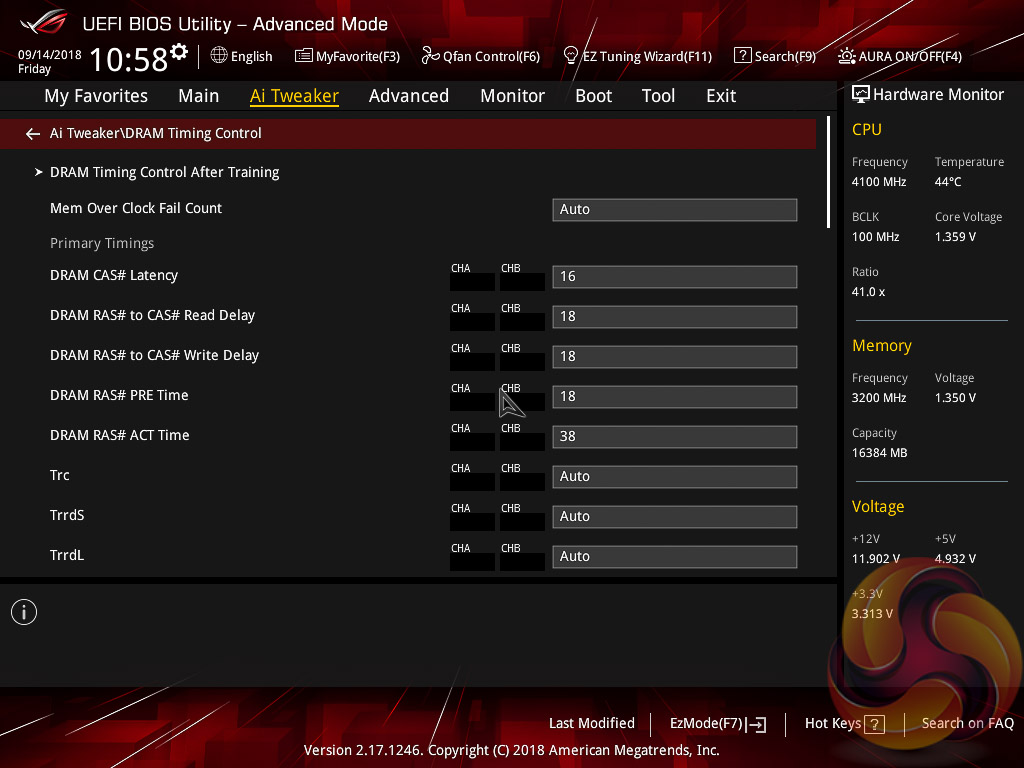Click the Trc label
The height and width of the screenshot is (768, 1024).
tap(59, 475)
